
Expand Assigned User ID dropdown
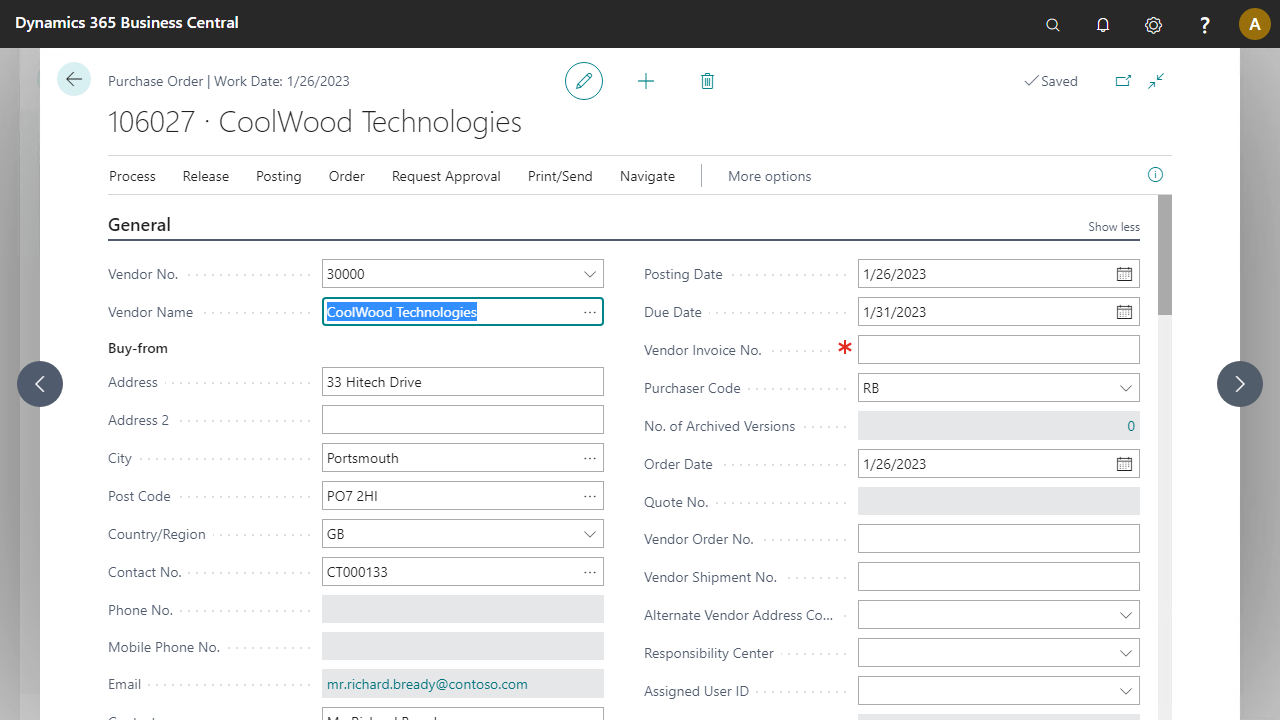click(x=1126, y=691)
